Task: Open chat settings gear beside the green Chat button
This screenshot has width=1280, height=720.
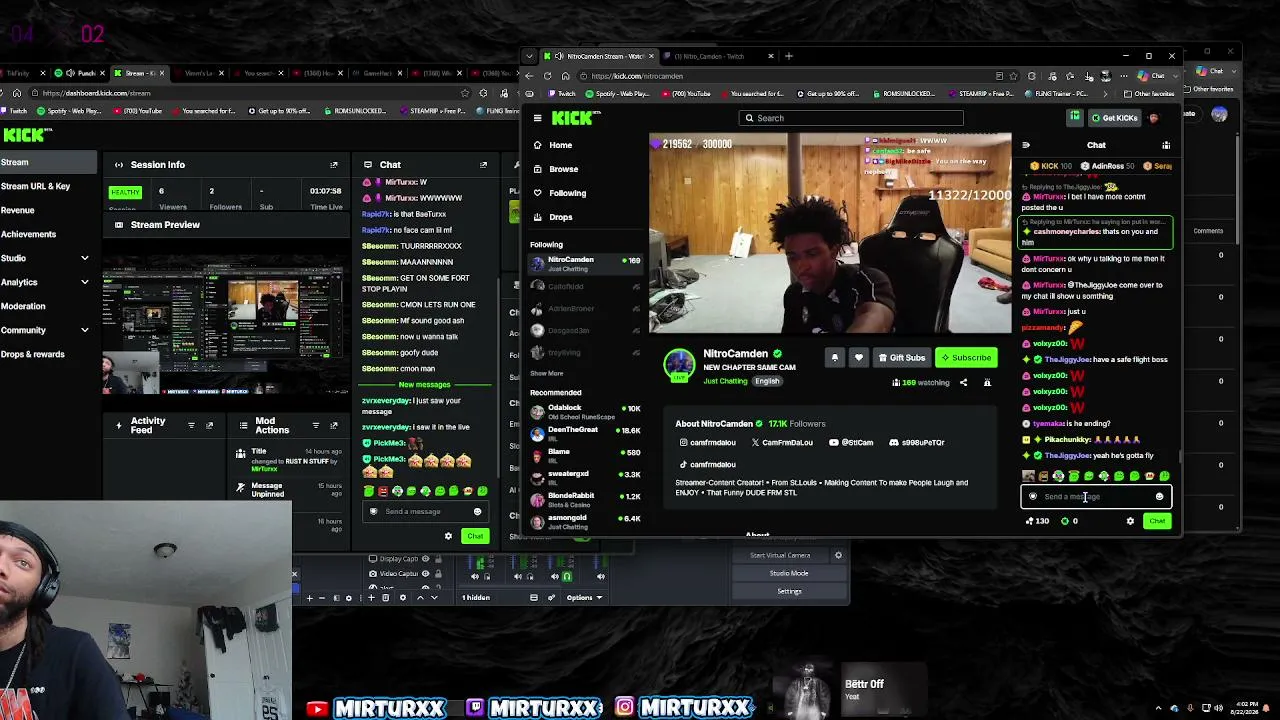Action: 1130,521
